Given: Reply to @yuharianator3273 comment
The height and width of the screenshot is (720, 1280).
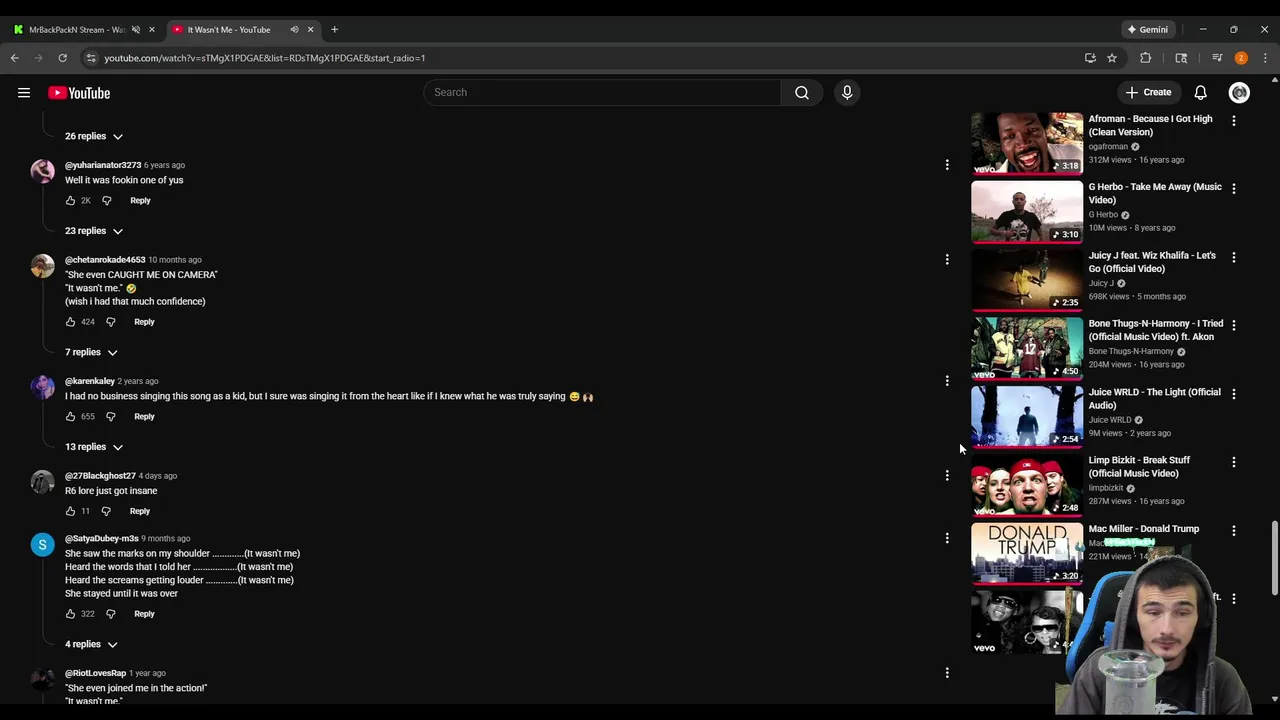Looking at the screenshot, I should 140,200.
